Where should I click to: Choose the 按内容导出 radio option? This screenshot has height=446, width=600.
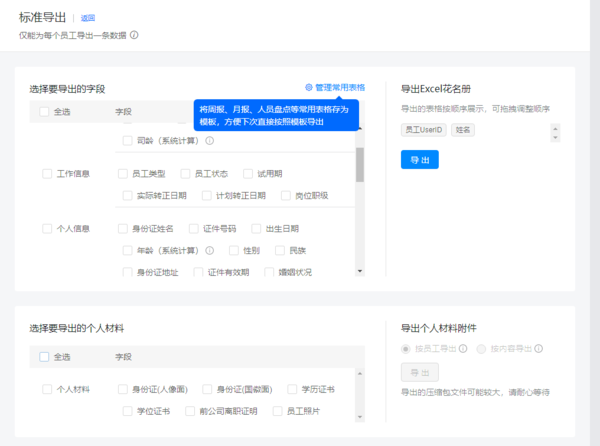point(482,349)
